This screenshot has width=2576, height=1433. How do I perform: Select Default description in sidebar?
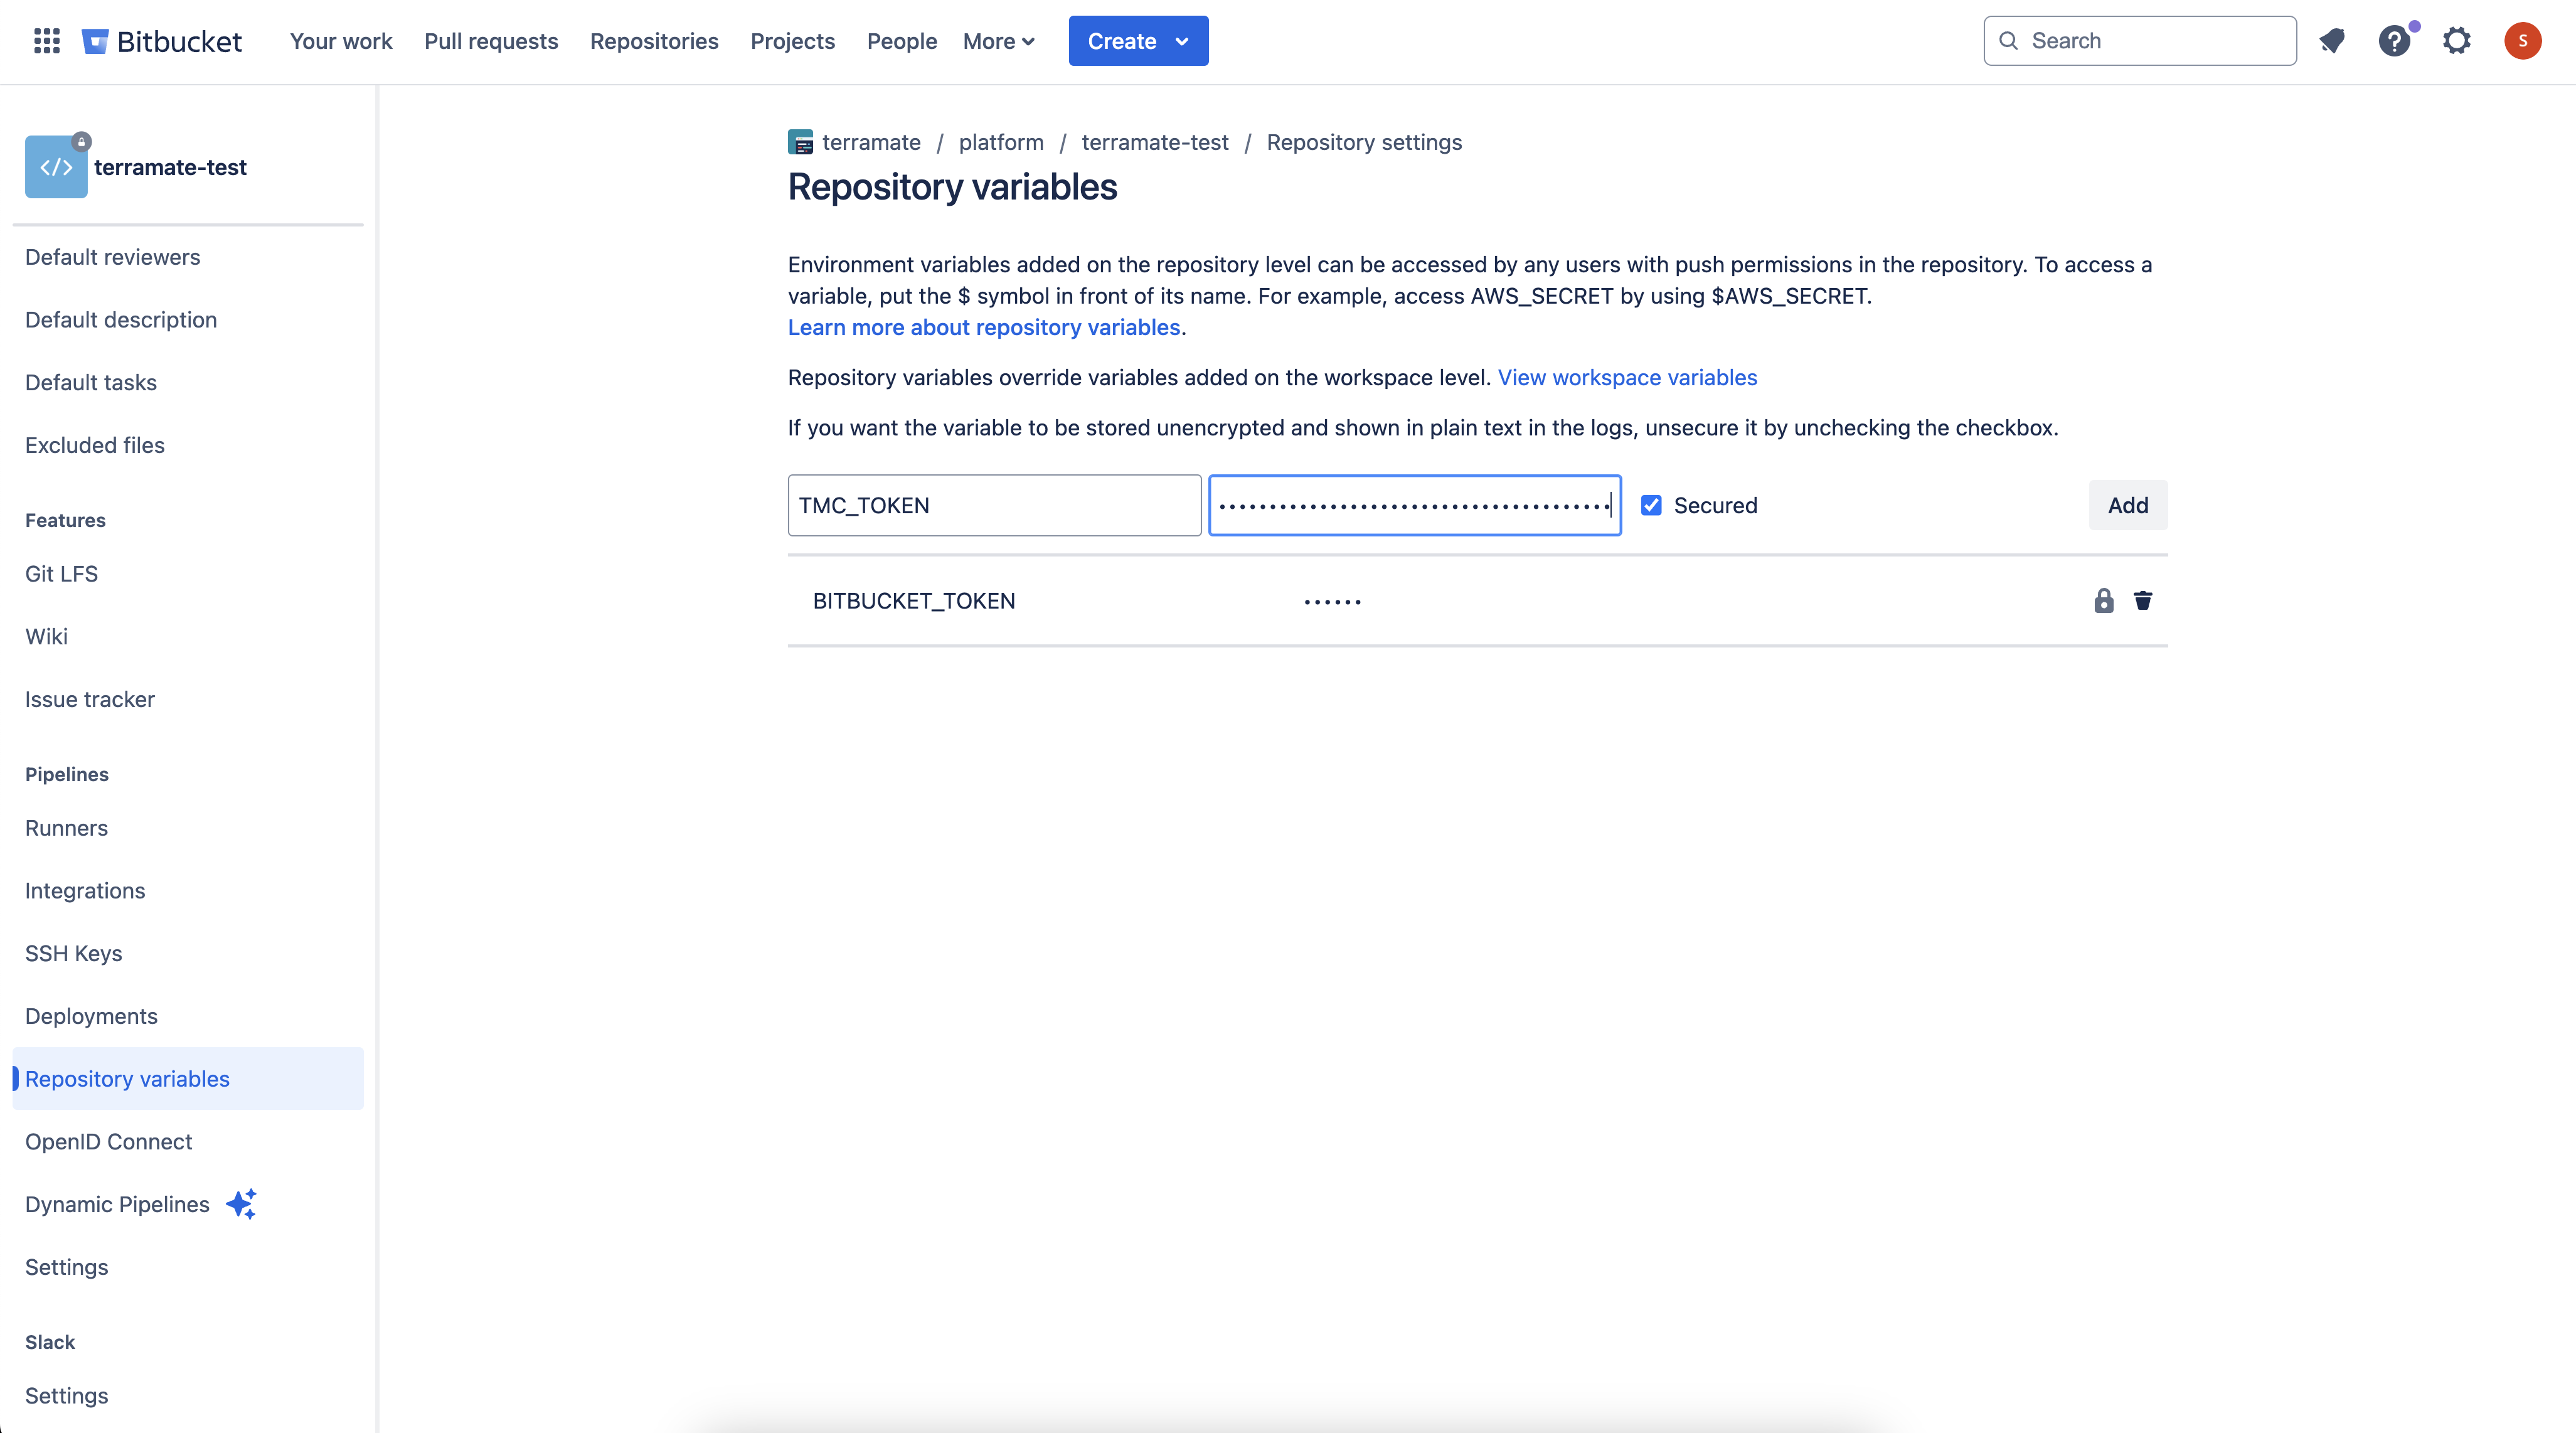tap(121, 320)
